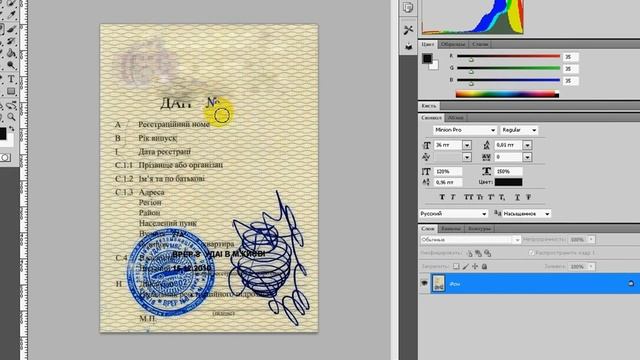
Task: Click the Color panel background swatch
Action: (x=435, y=66)
